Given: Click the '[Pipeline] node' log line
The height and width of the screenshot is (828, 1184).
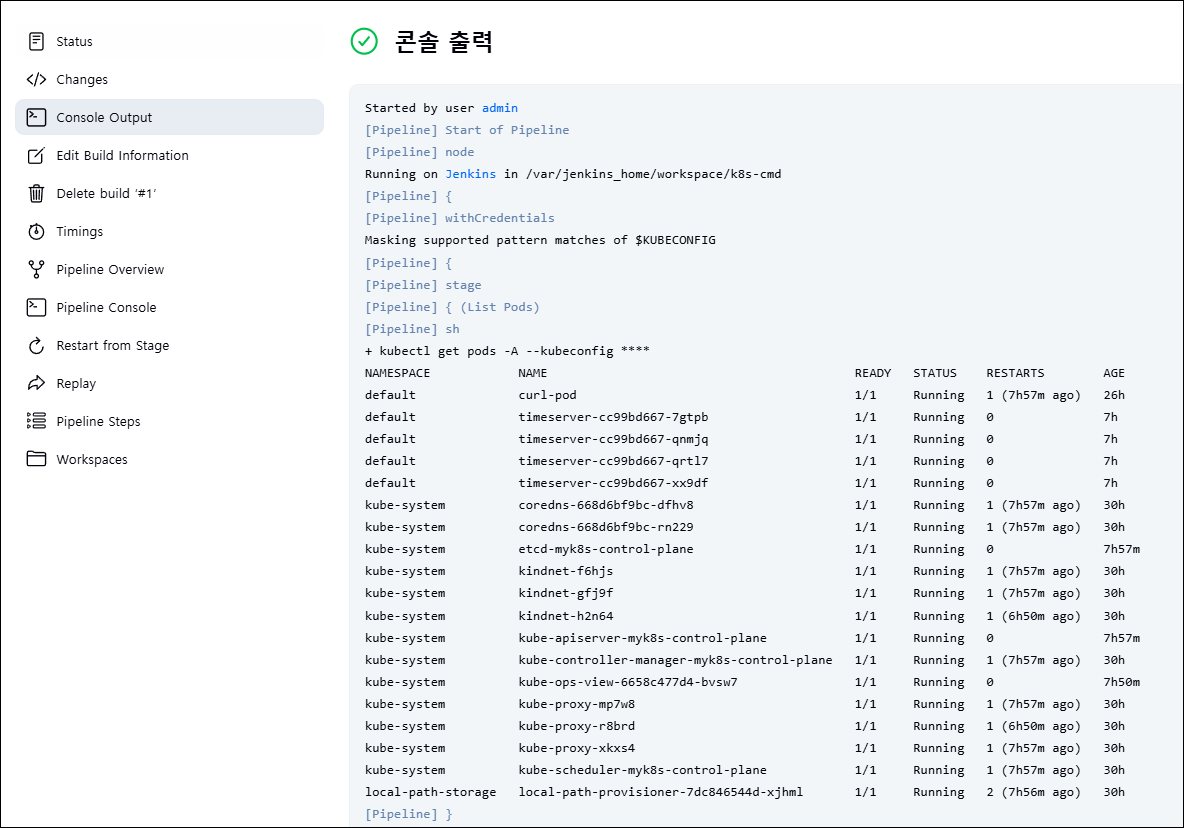Looking at the screenshot, I should (x=419, y=152).
